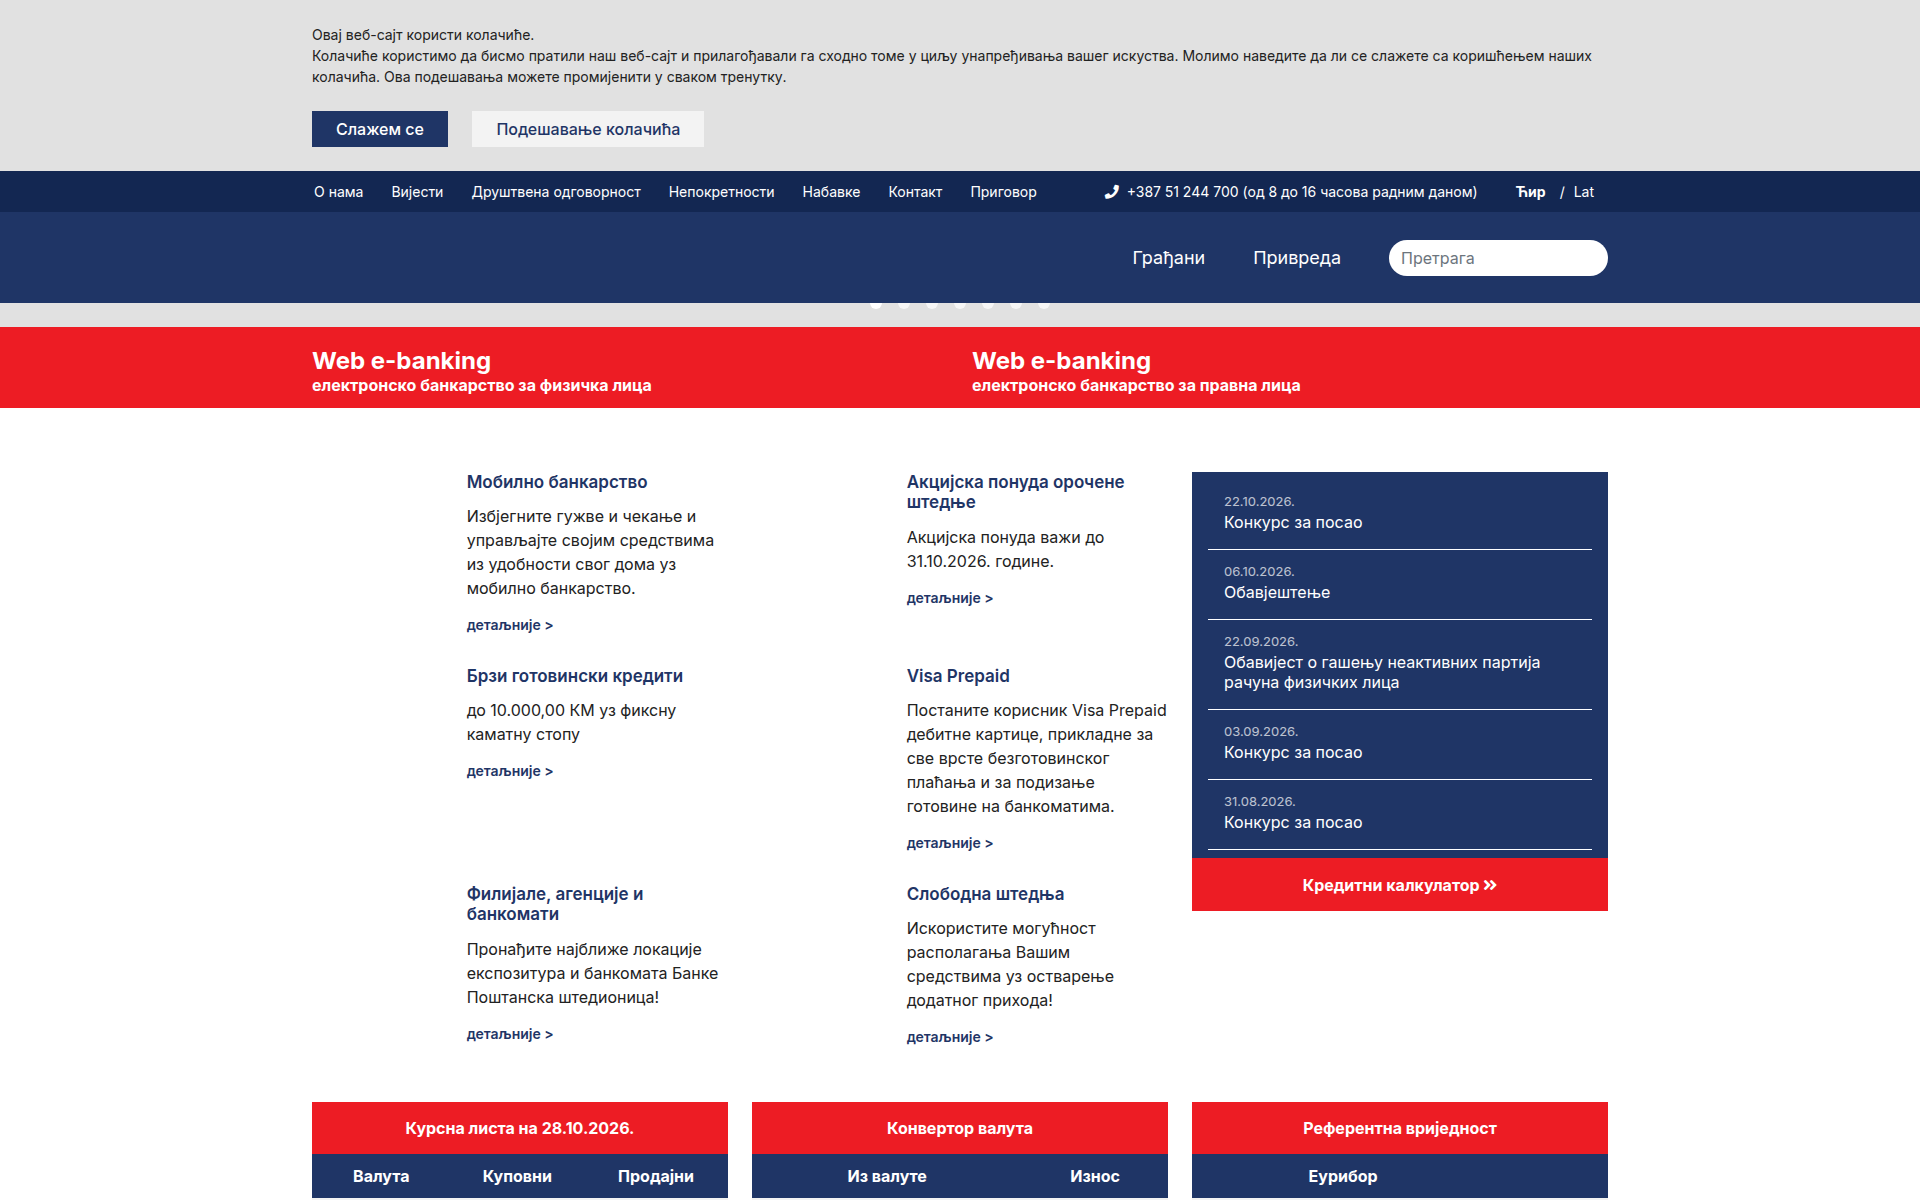The width and height of the screenshot is (1920, 1200).
Task: Open Брзи готовински кредити heading
Action: (x=575, y=676)
